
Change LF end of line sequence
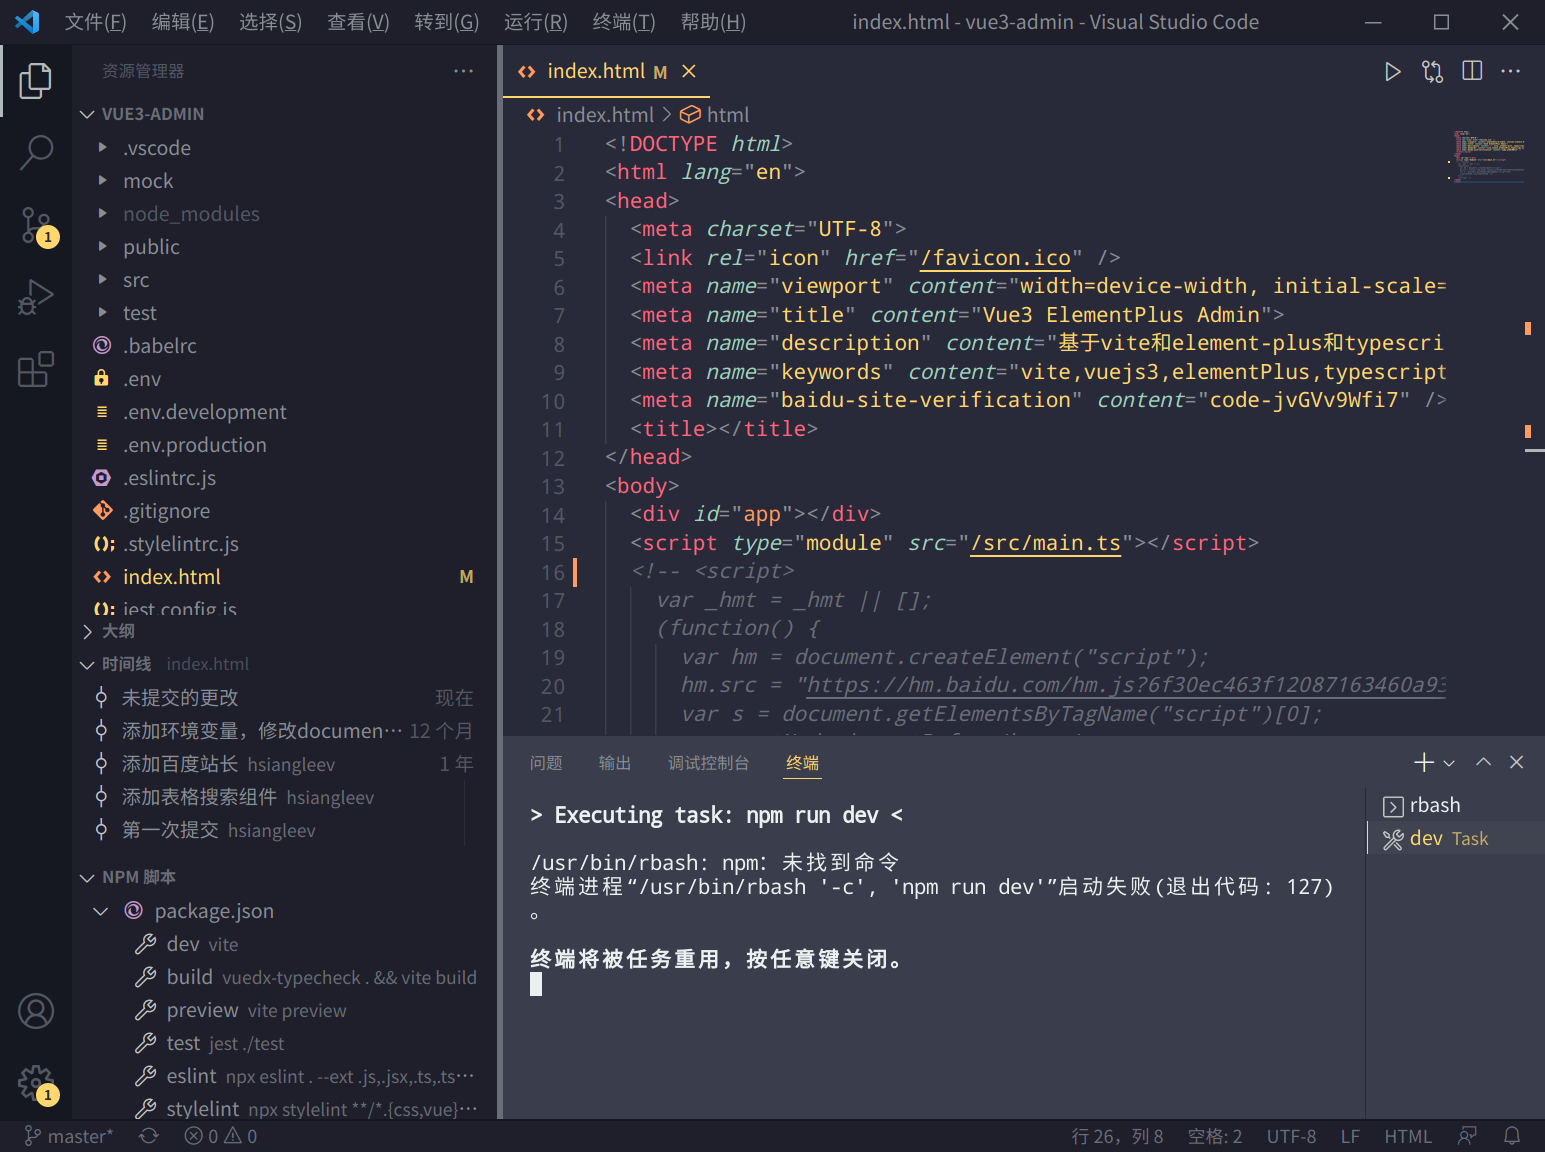point(1350,1136)
